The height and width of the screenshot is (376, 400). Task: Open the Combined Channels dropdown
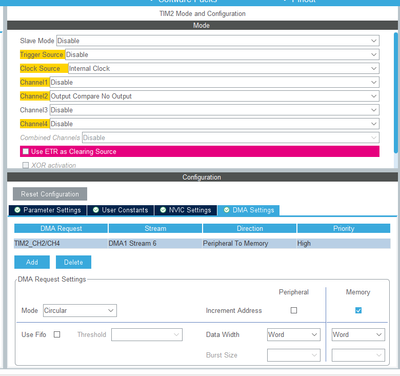tap(231, 138)
